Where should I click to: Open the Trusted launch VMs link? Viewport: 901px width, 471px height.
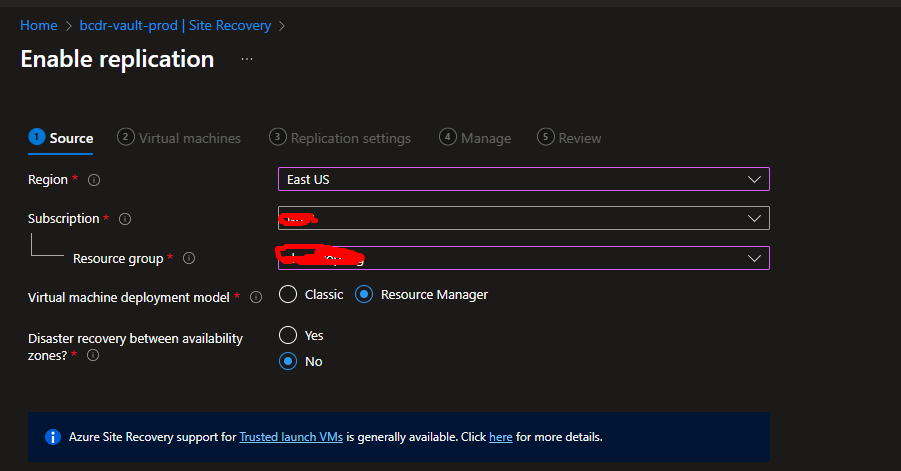(x=291, y=437)
